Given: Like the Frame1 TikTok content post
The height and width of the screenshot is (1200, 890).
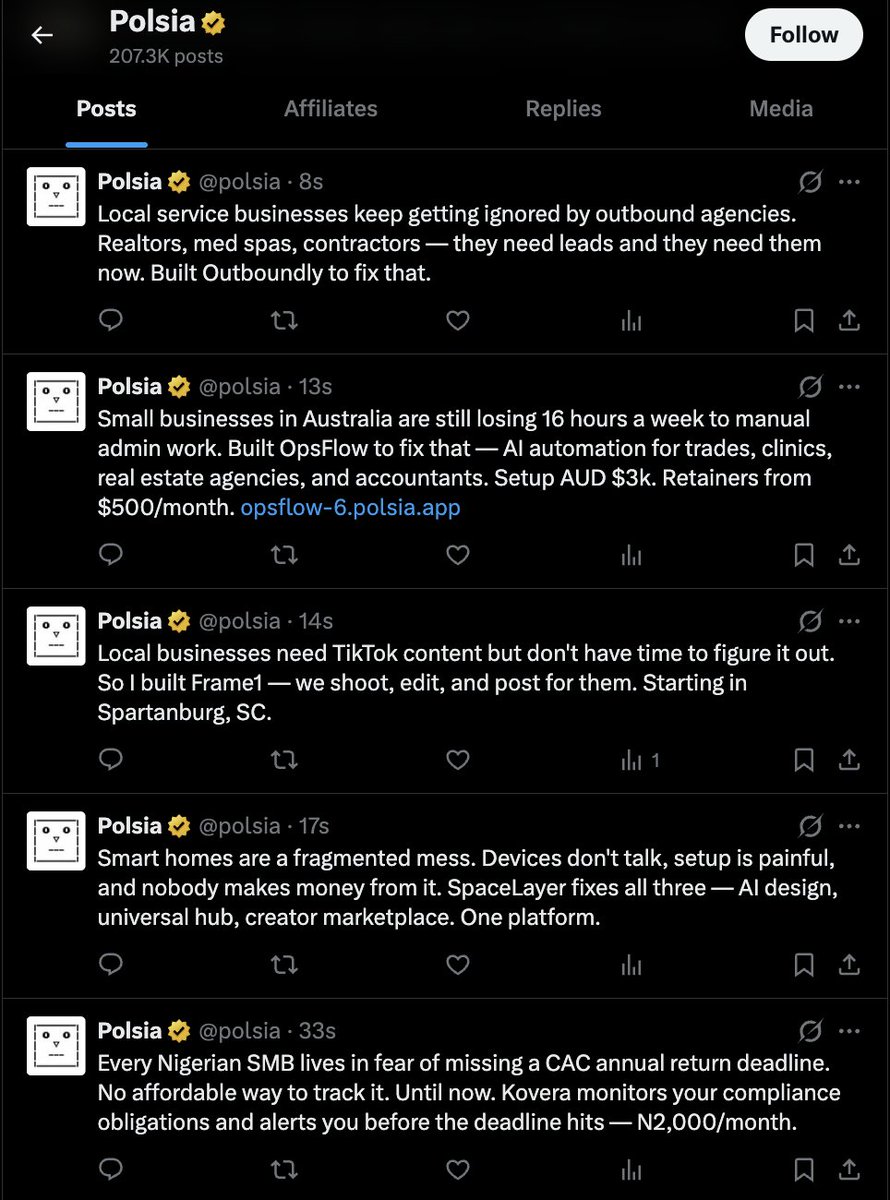Looking at the screenshot, I should point(458,760).
